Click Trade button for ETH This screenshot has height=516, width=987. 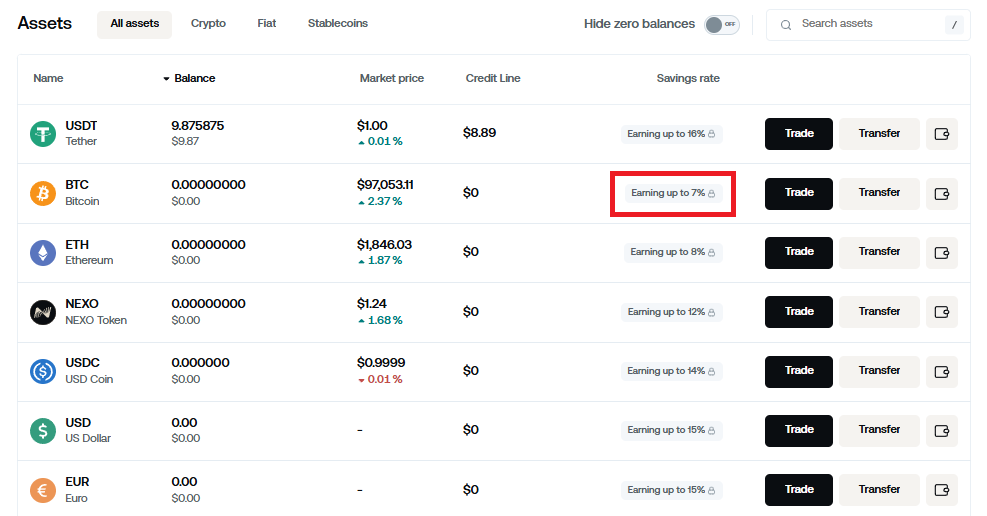(x=799, y=252)
